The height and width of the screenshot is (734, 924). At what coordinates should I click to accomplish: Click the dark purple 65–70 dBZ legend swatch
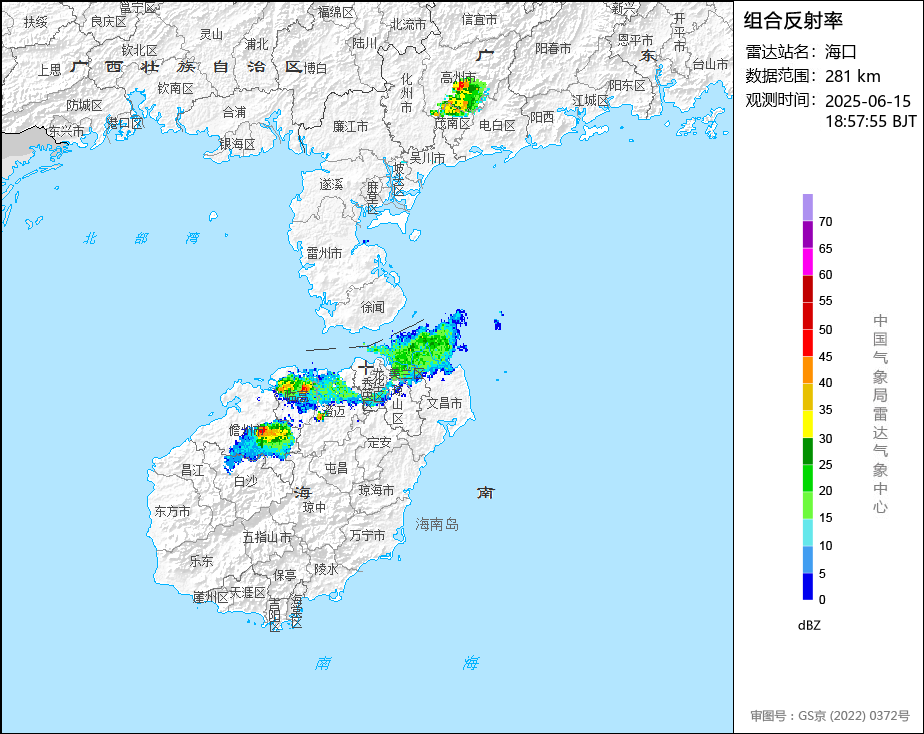coord(807,234)
